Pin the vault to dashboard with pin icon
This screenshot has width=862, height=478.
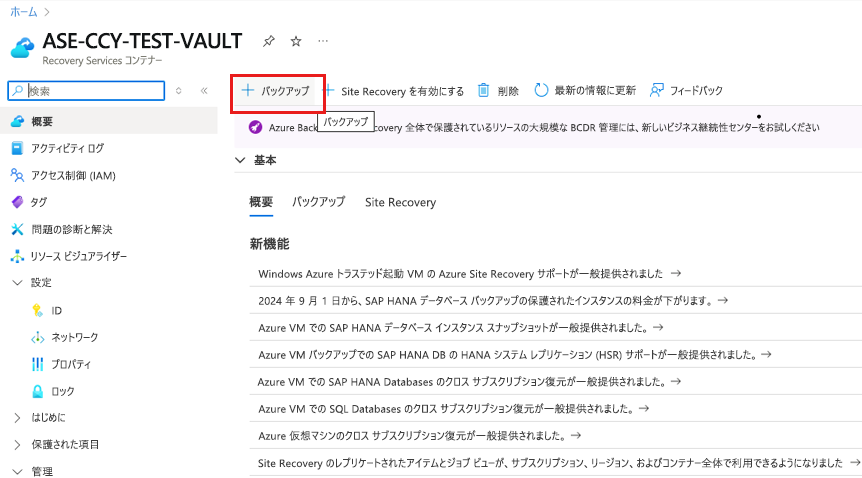268,41
